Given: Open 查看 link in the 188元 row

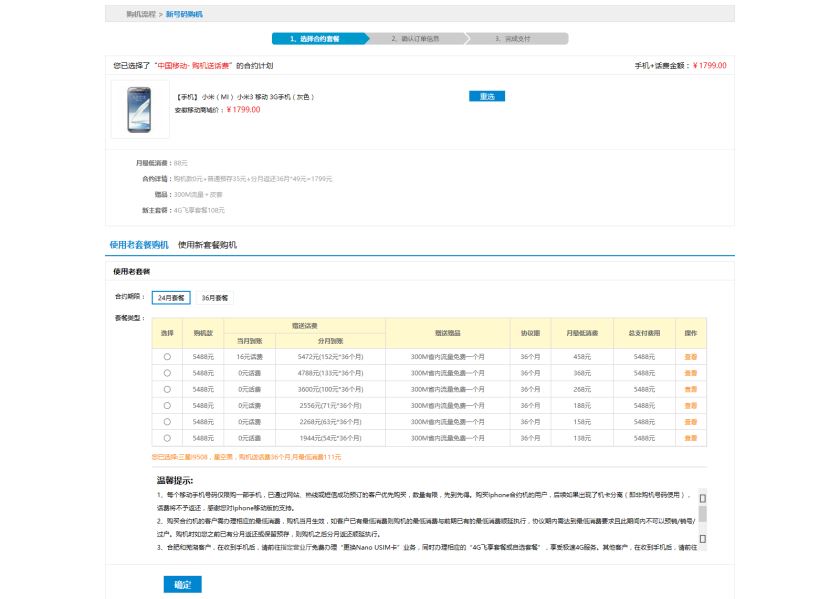Looking at the screenshot, I should [691, 406].
